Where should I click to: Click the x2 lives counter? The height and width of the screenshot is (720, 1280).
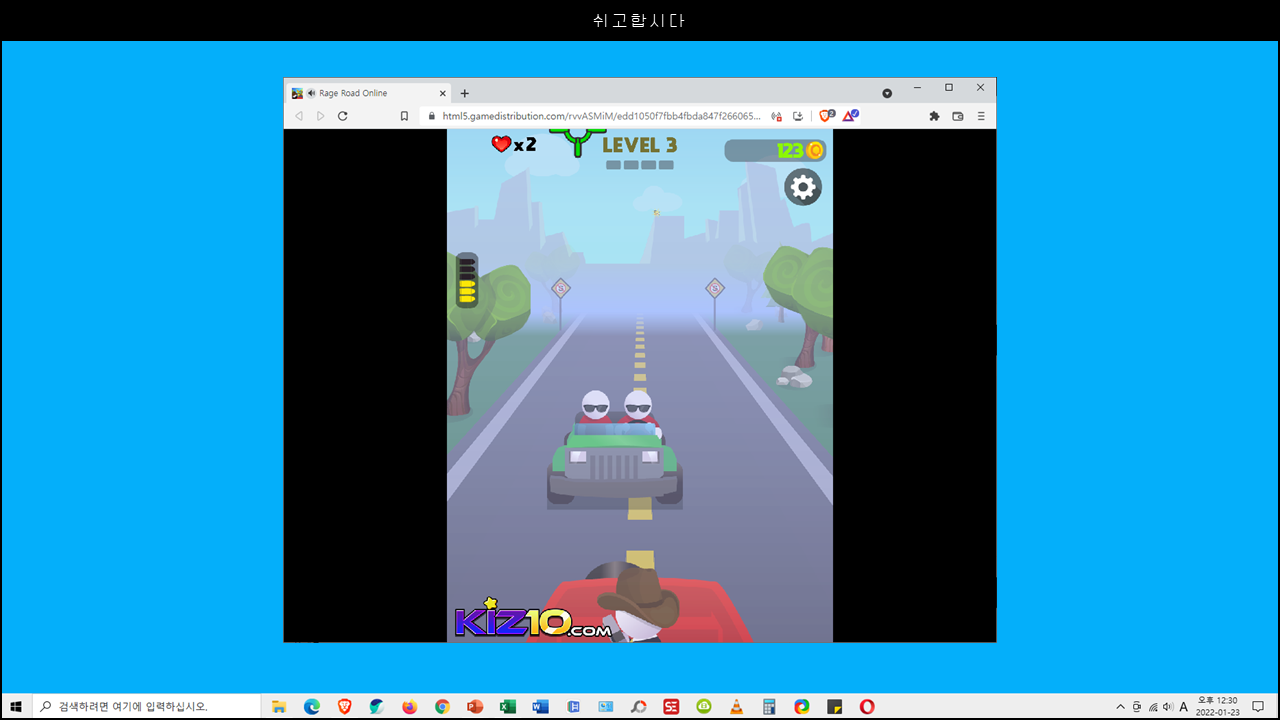pos(525,145)
